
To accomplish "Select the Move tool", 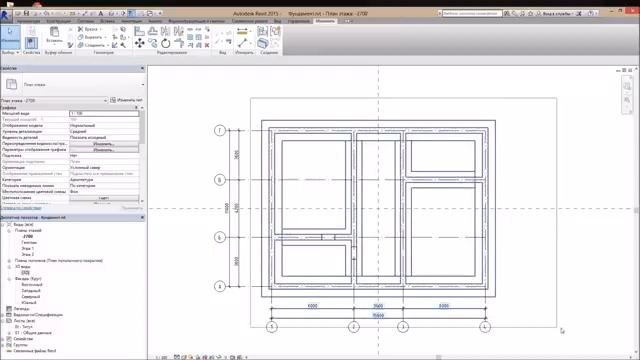I will pos(140,43).
